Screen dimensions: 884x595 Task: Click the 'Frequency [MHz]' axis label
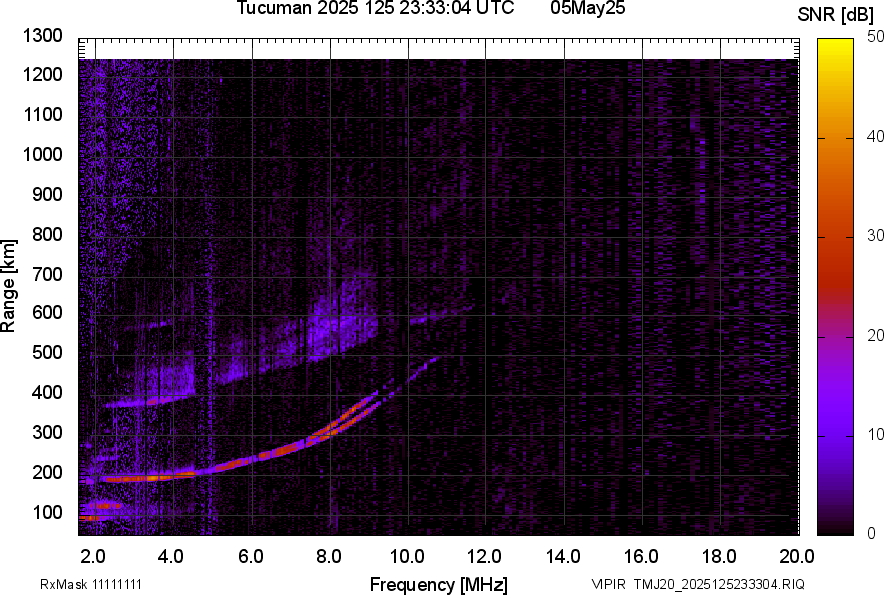point(439,584)
